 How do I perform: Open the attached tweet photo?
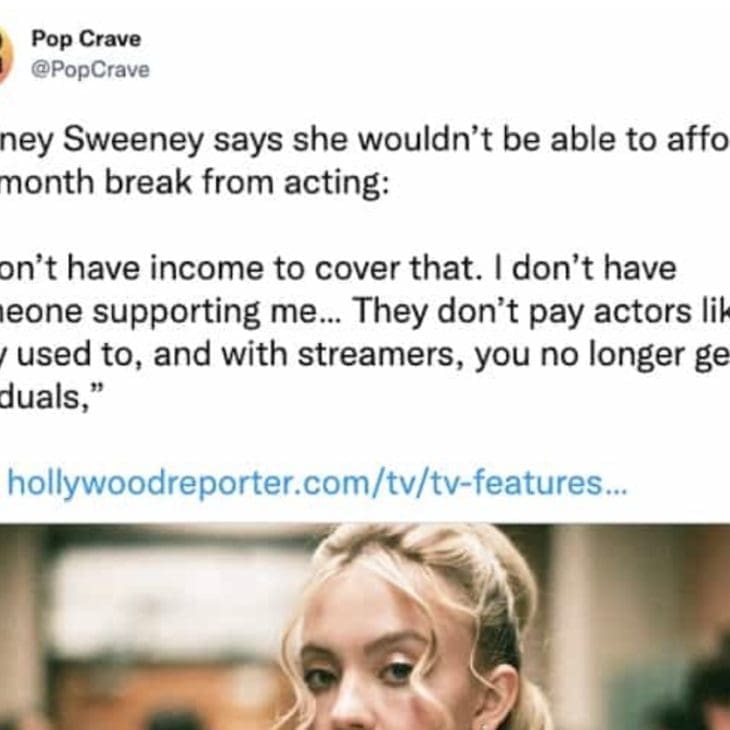[x=365, y=627]
